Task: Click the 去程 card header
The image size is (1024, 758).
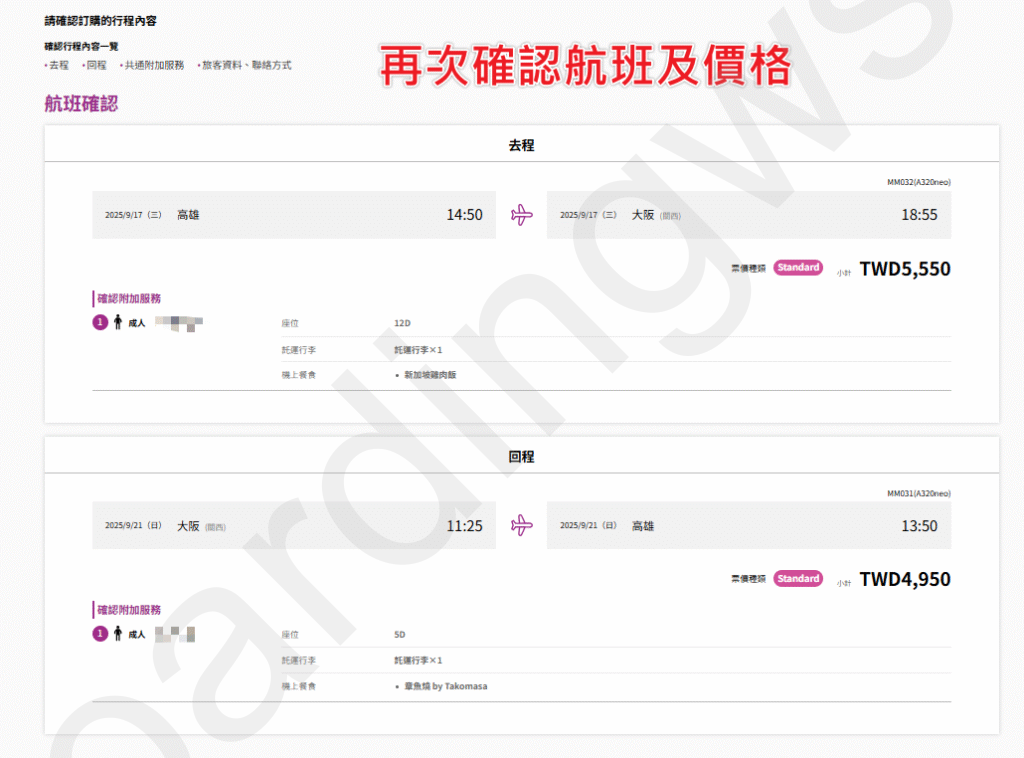Action: (x=521, y=145)
